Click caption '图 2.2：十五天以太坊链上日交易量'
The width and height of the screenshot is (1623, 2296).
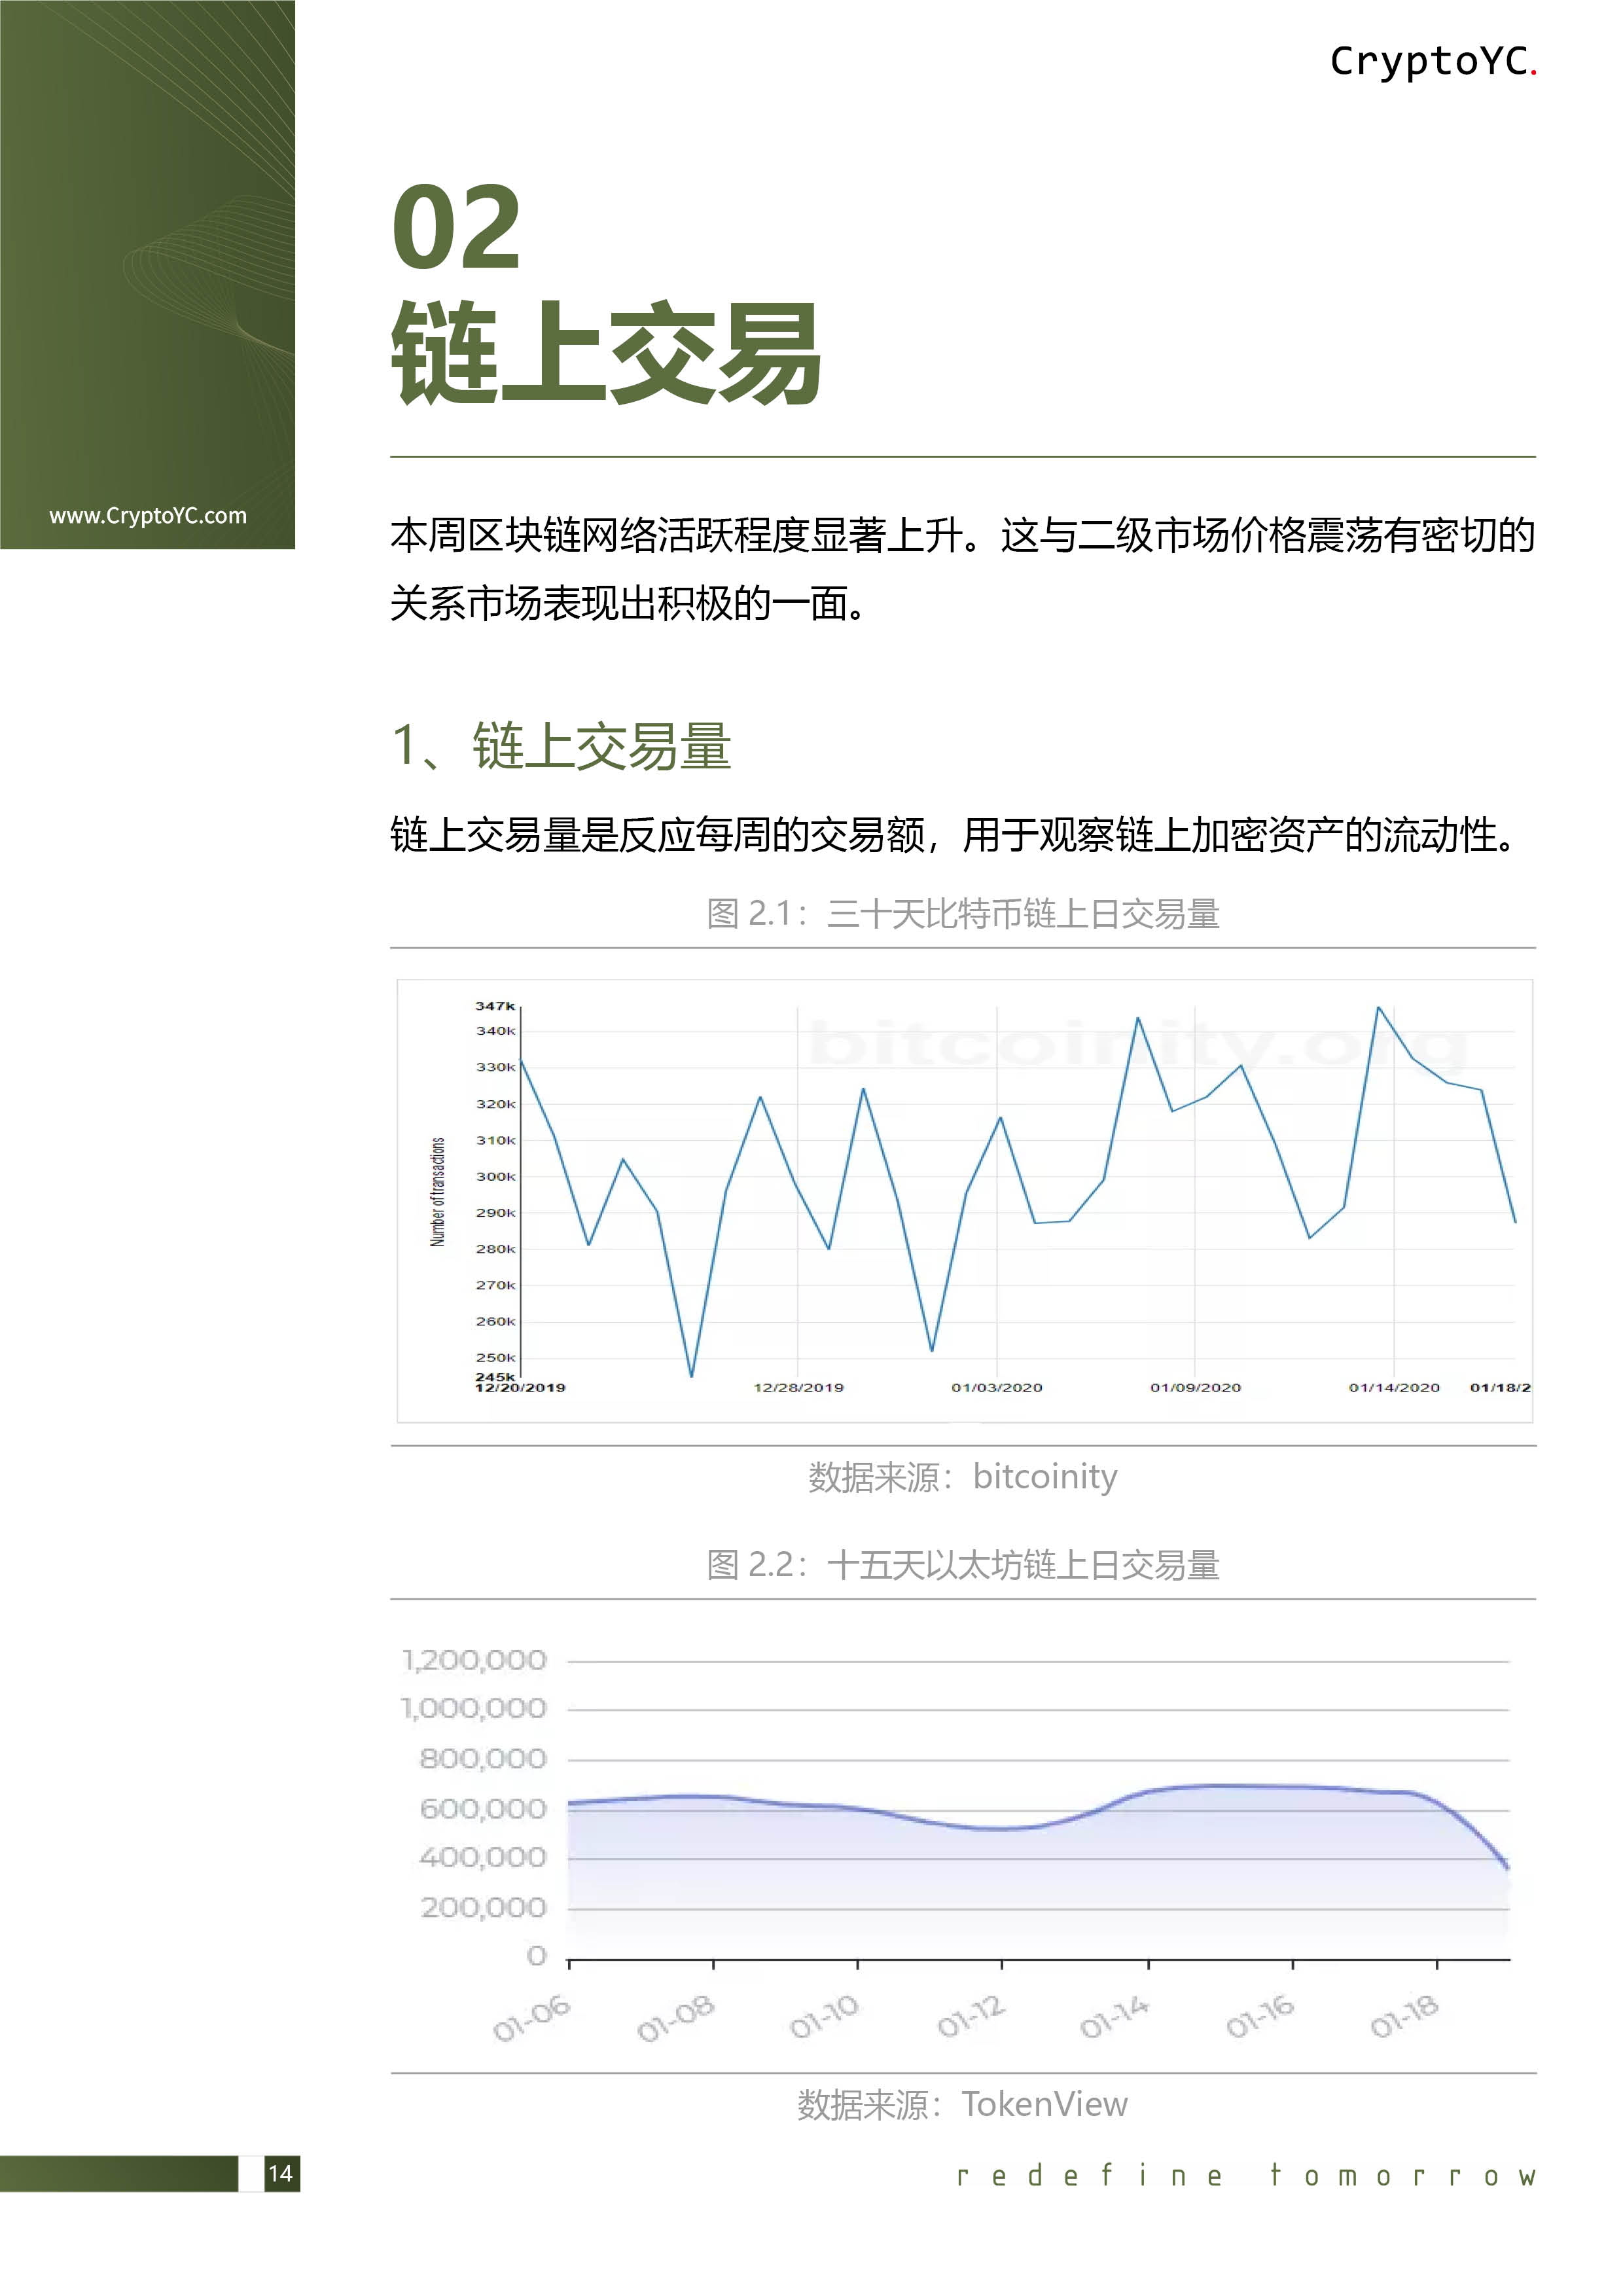(x=963, y=1565)
